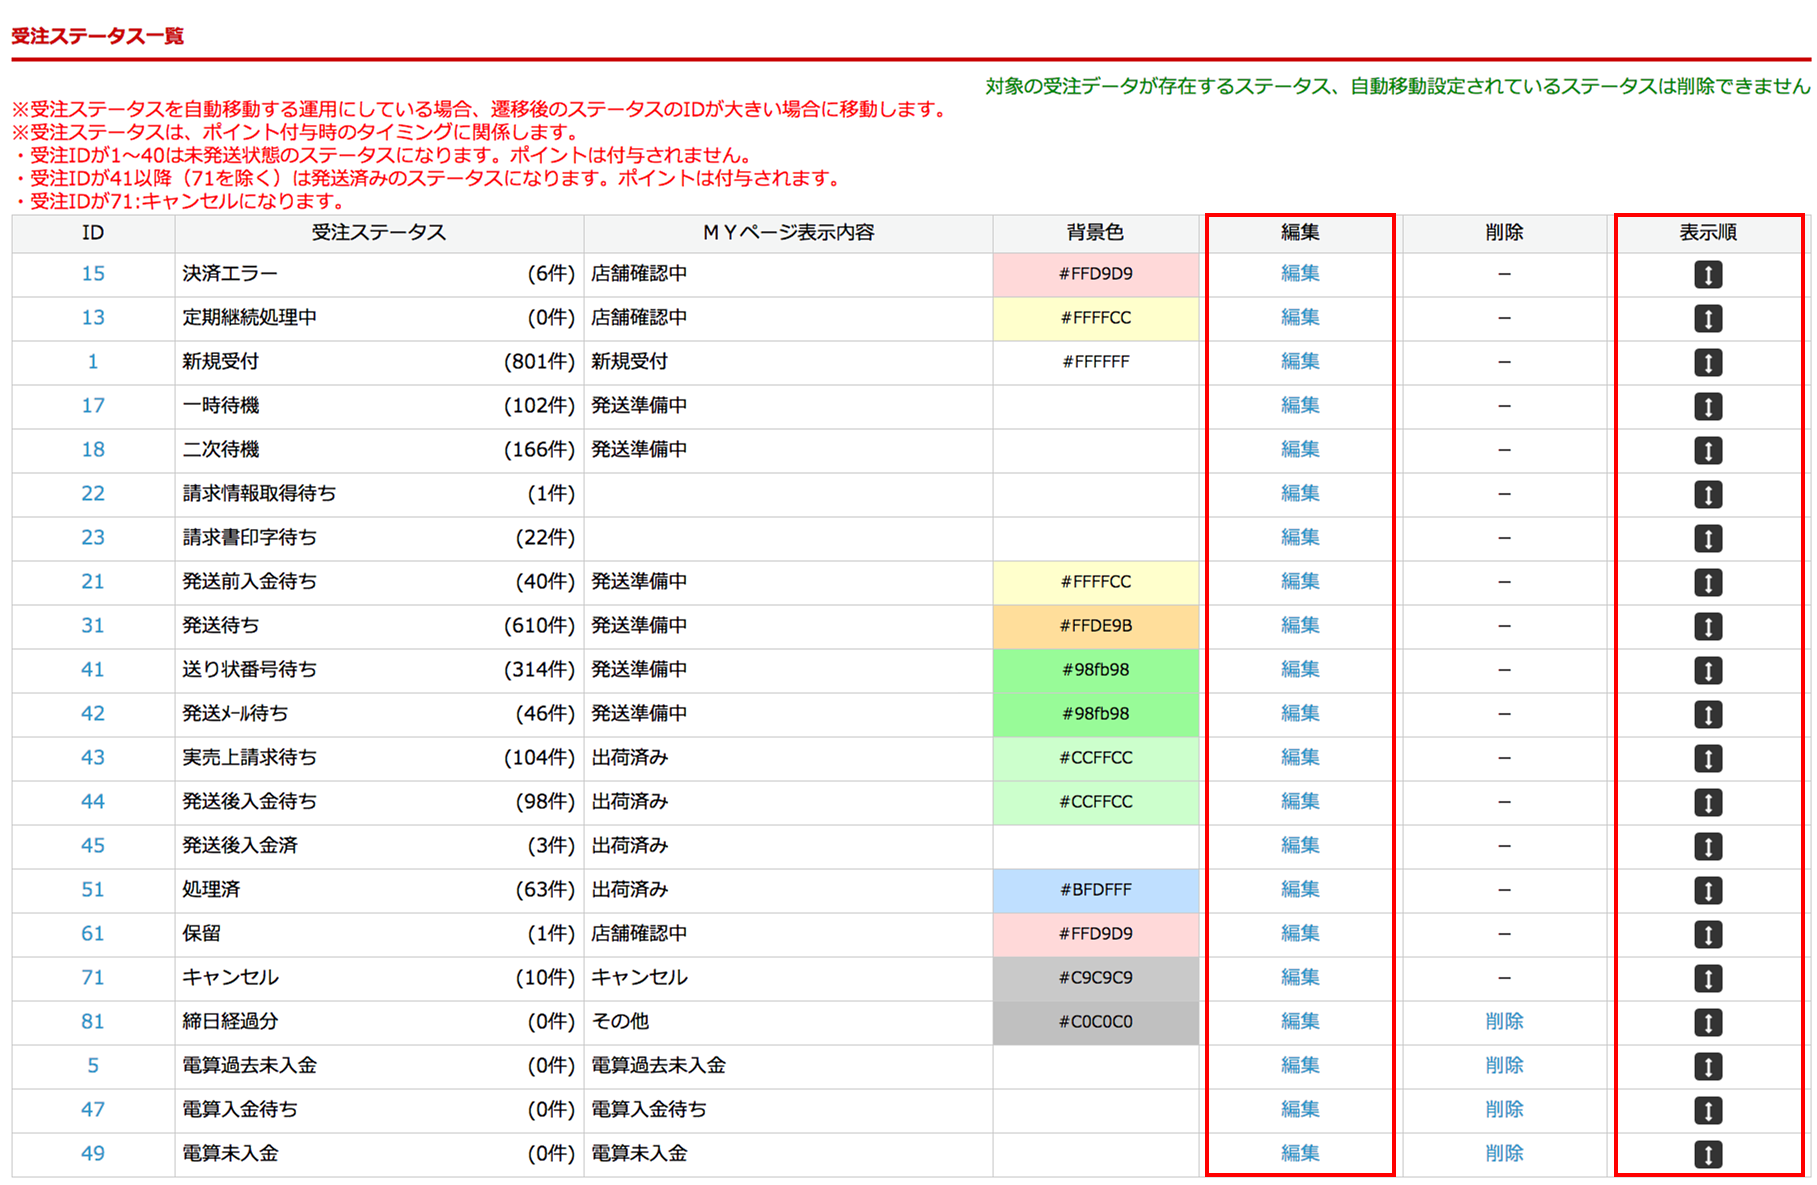Image resolution: width=1817 pixels, height=1185 pixels.
Task: Click 削除 for 電算入金待ち
Action: coord(1503,1110)
